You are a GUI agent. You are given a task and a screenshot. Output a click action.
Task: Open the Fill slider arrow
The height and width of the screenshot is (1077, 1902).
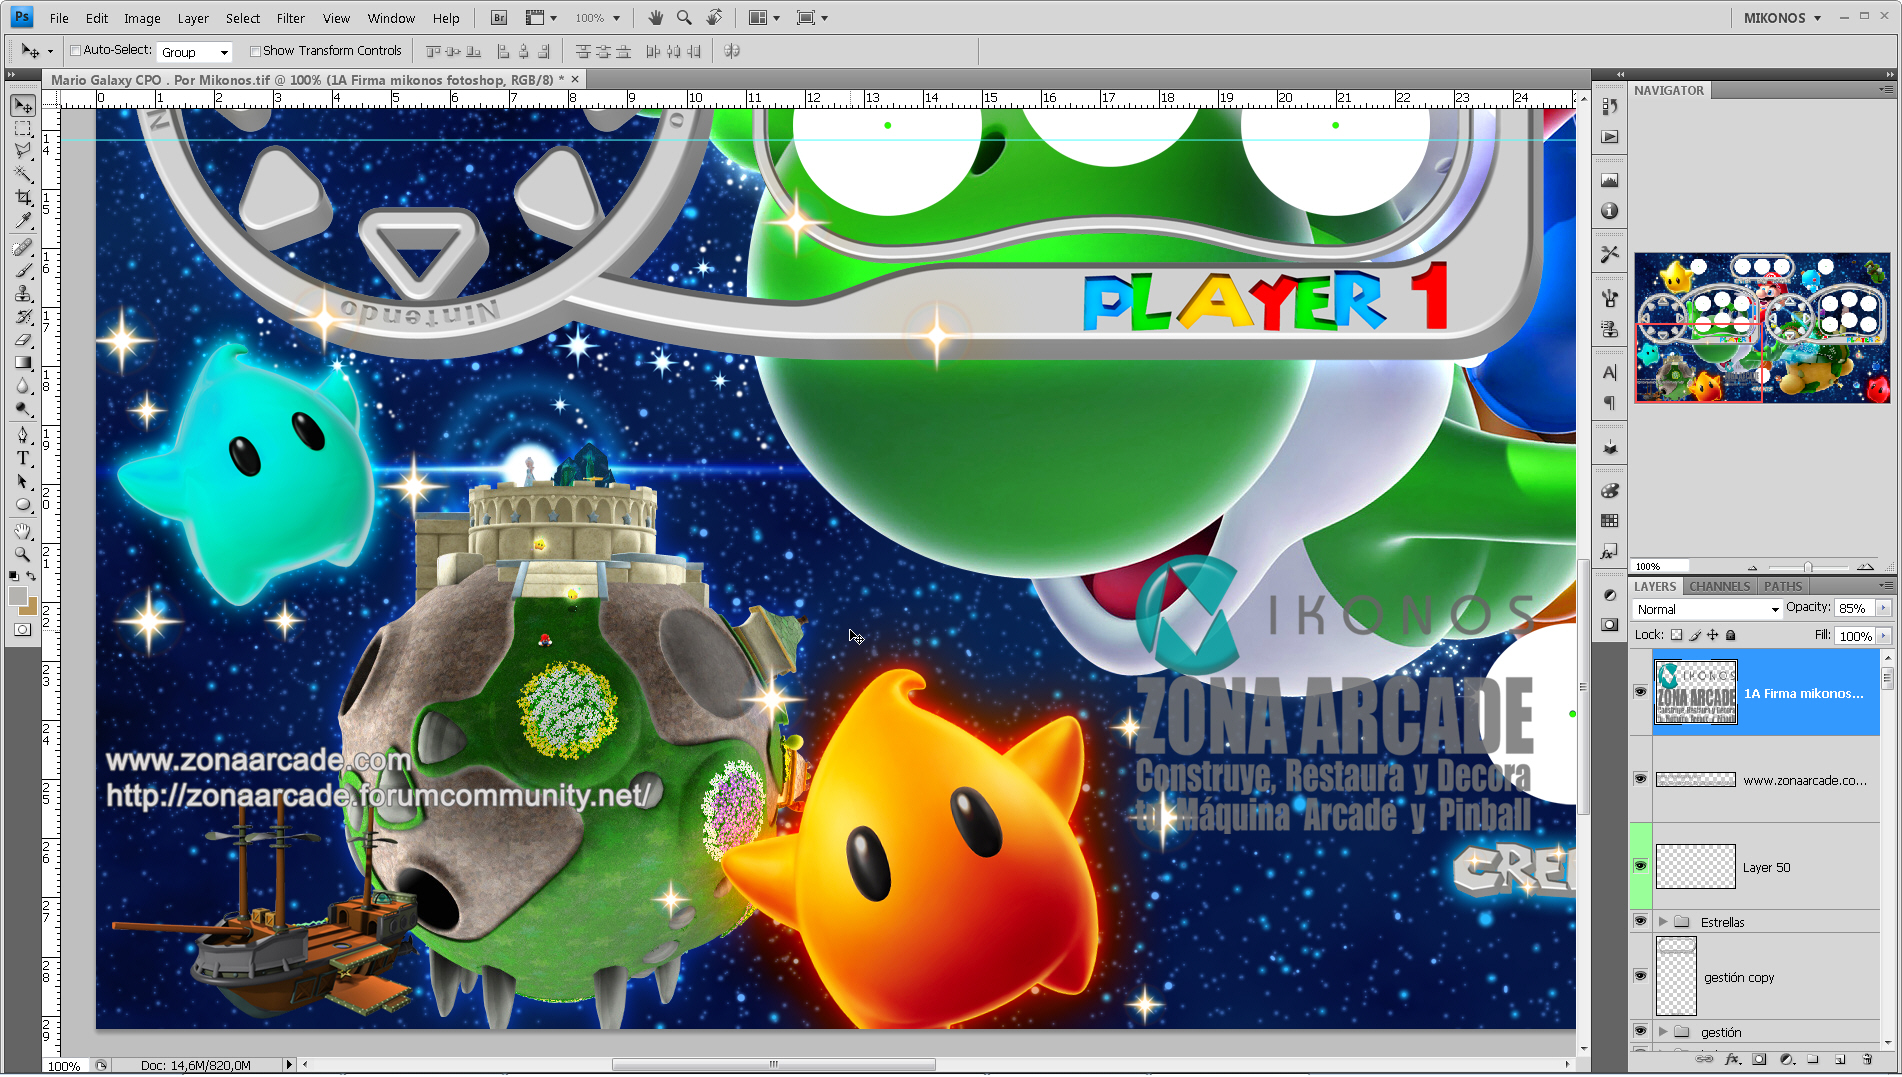click(x=1884, y=636)
